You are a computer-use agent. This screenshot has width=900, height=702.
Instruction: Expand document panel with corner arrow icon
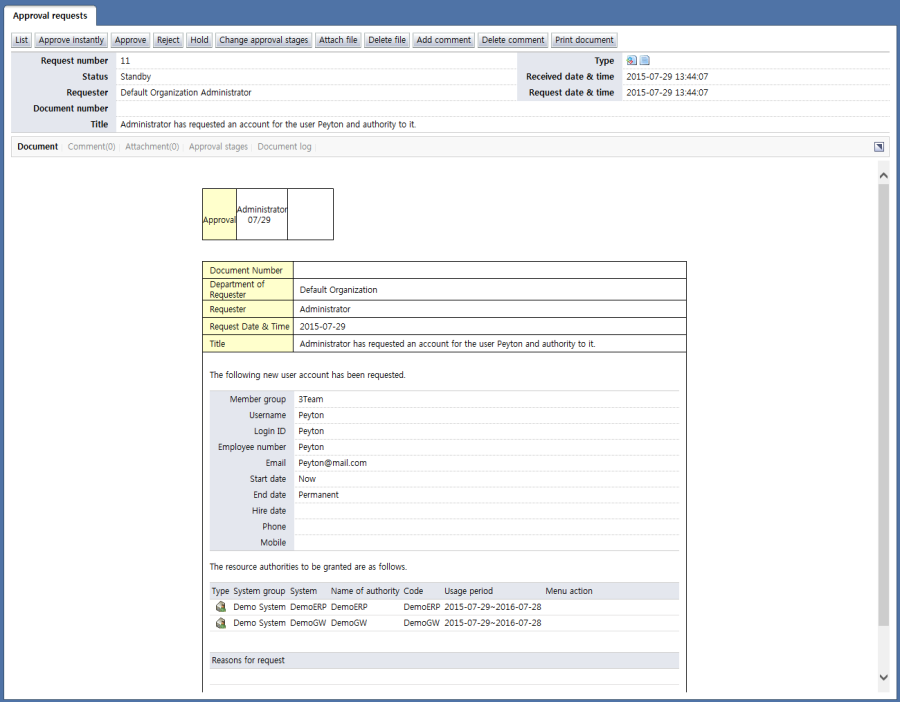pos(878,147)
